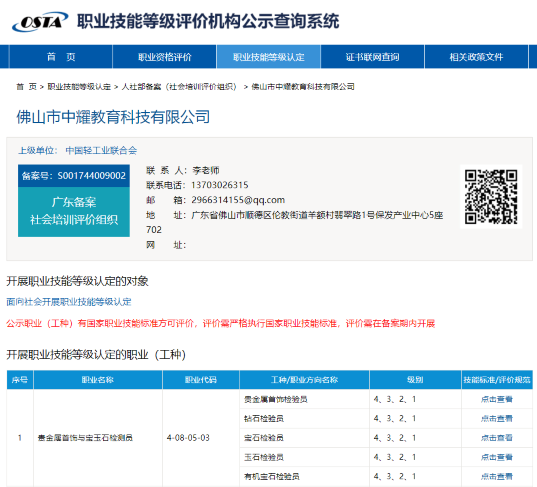This screenshot has height=487, width=537.
Task: Click the 技能标准/评价规范 column header
Action: [x=497, y=379]
